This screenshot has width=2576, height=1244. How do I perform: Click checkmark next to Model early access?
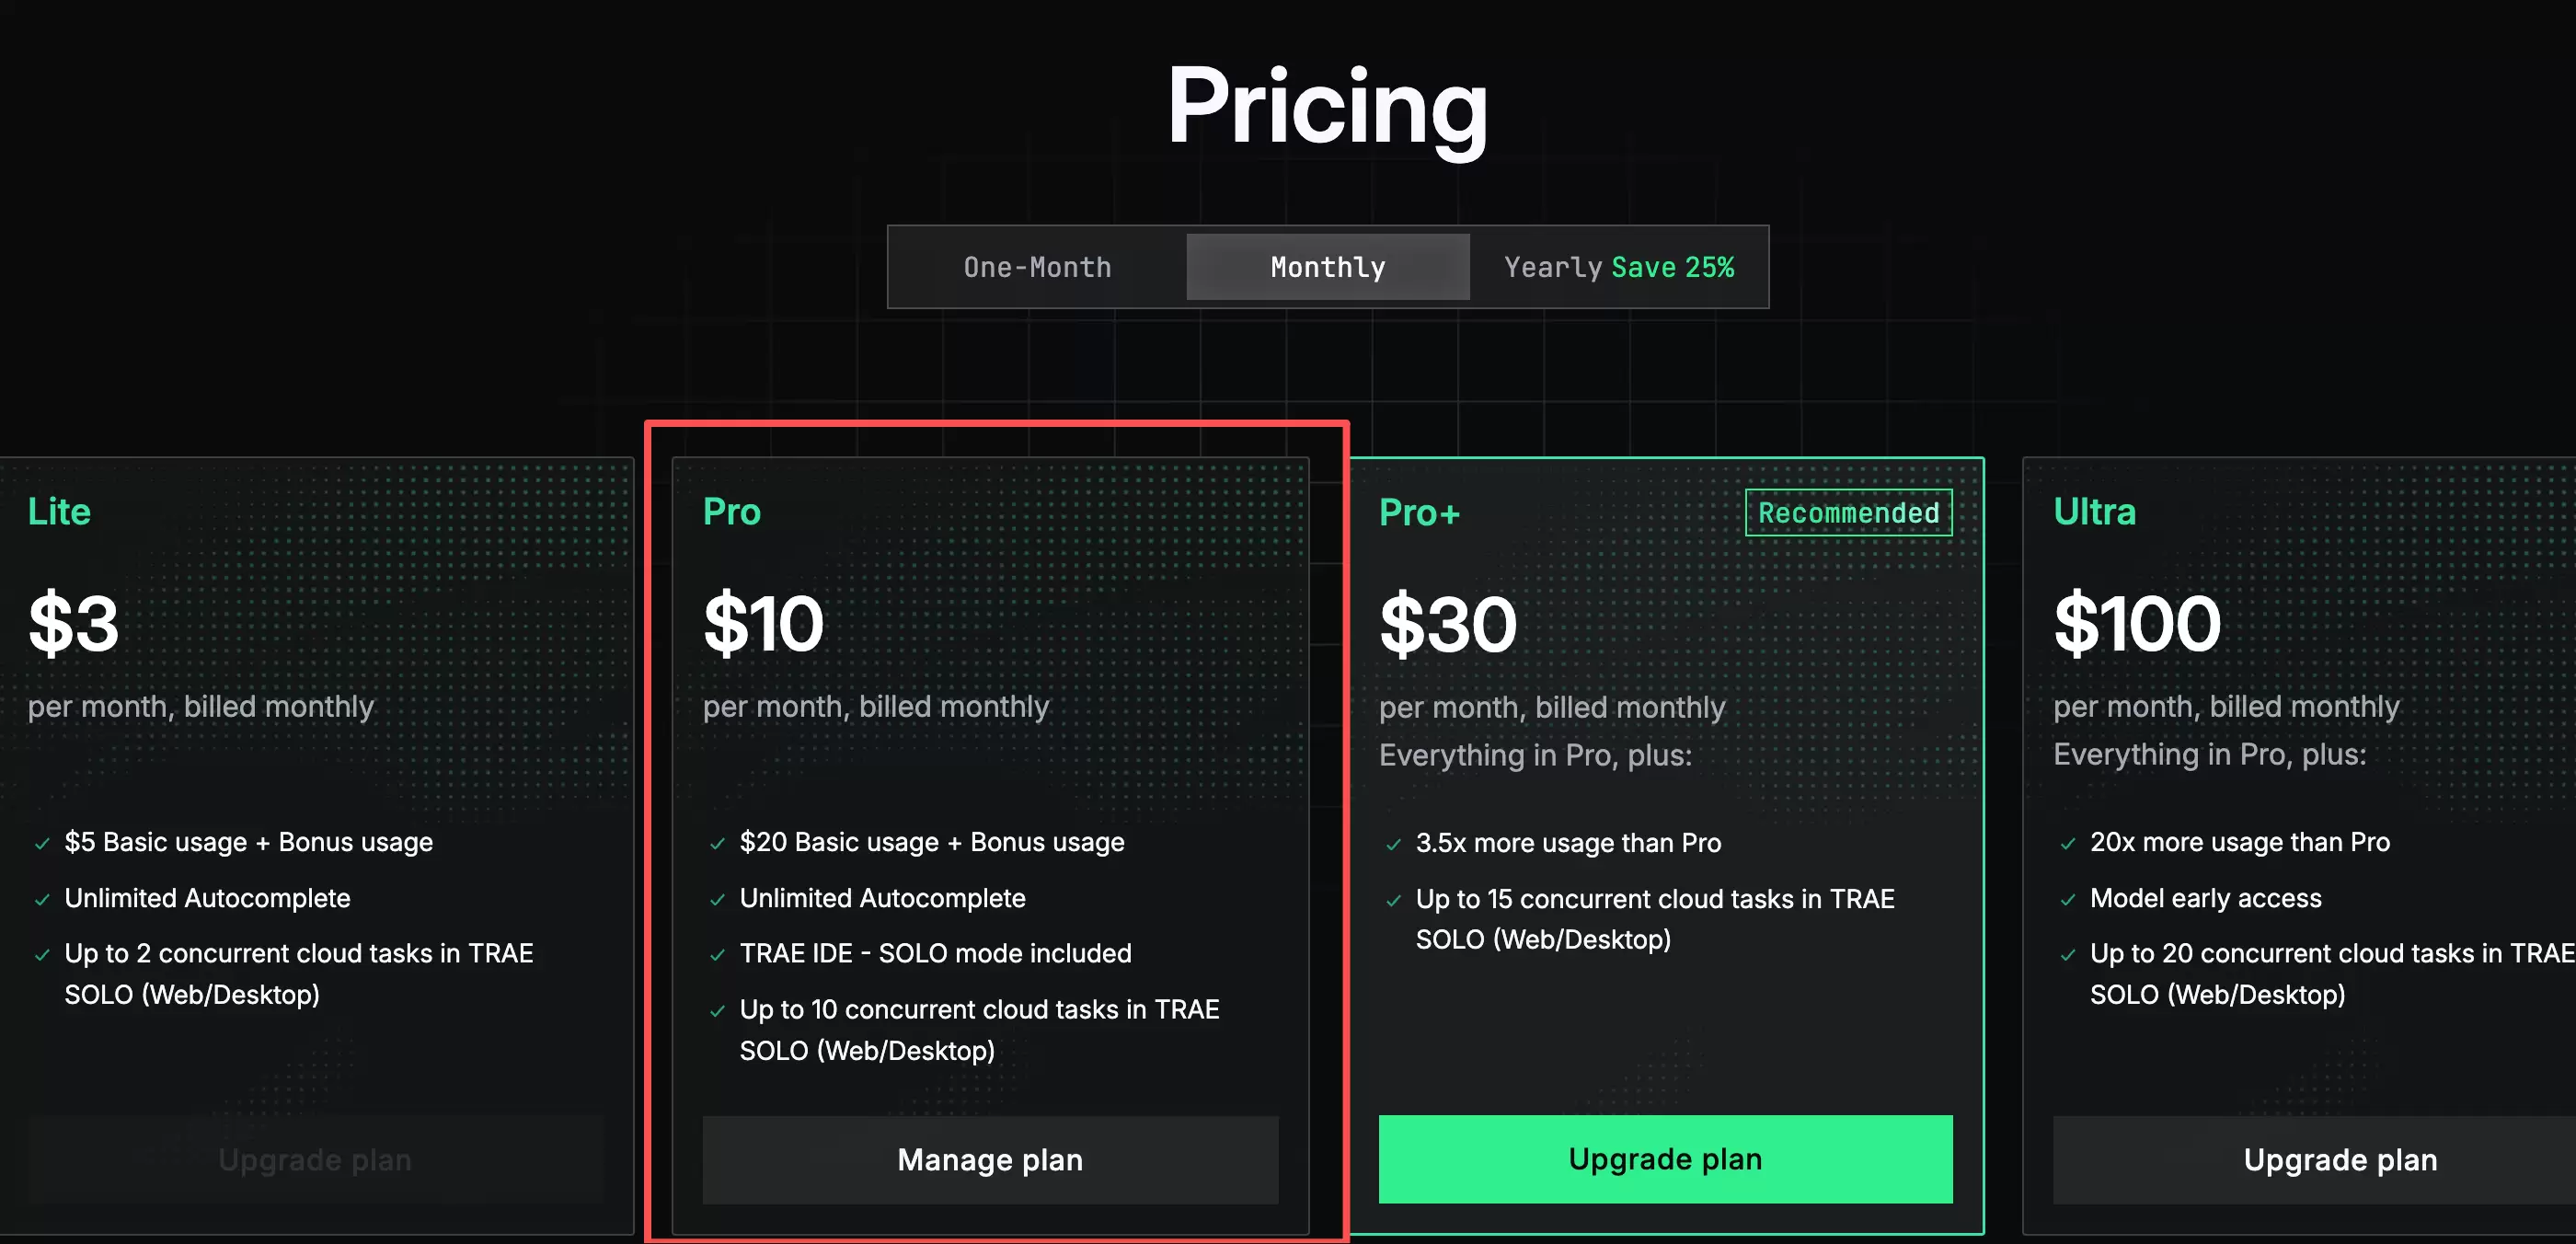(x=2067, y=900)
